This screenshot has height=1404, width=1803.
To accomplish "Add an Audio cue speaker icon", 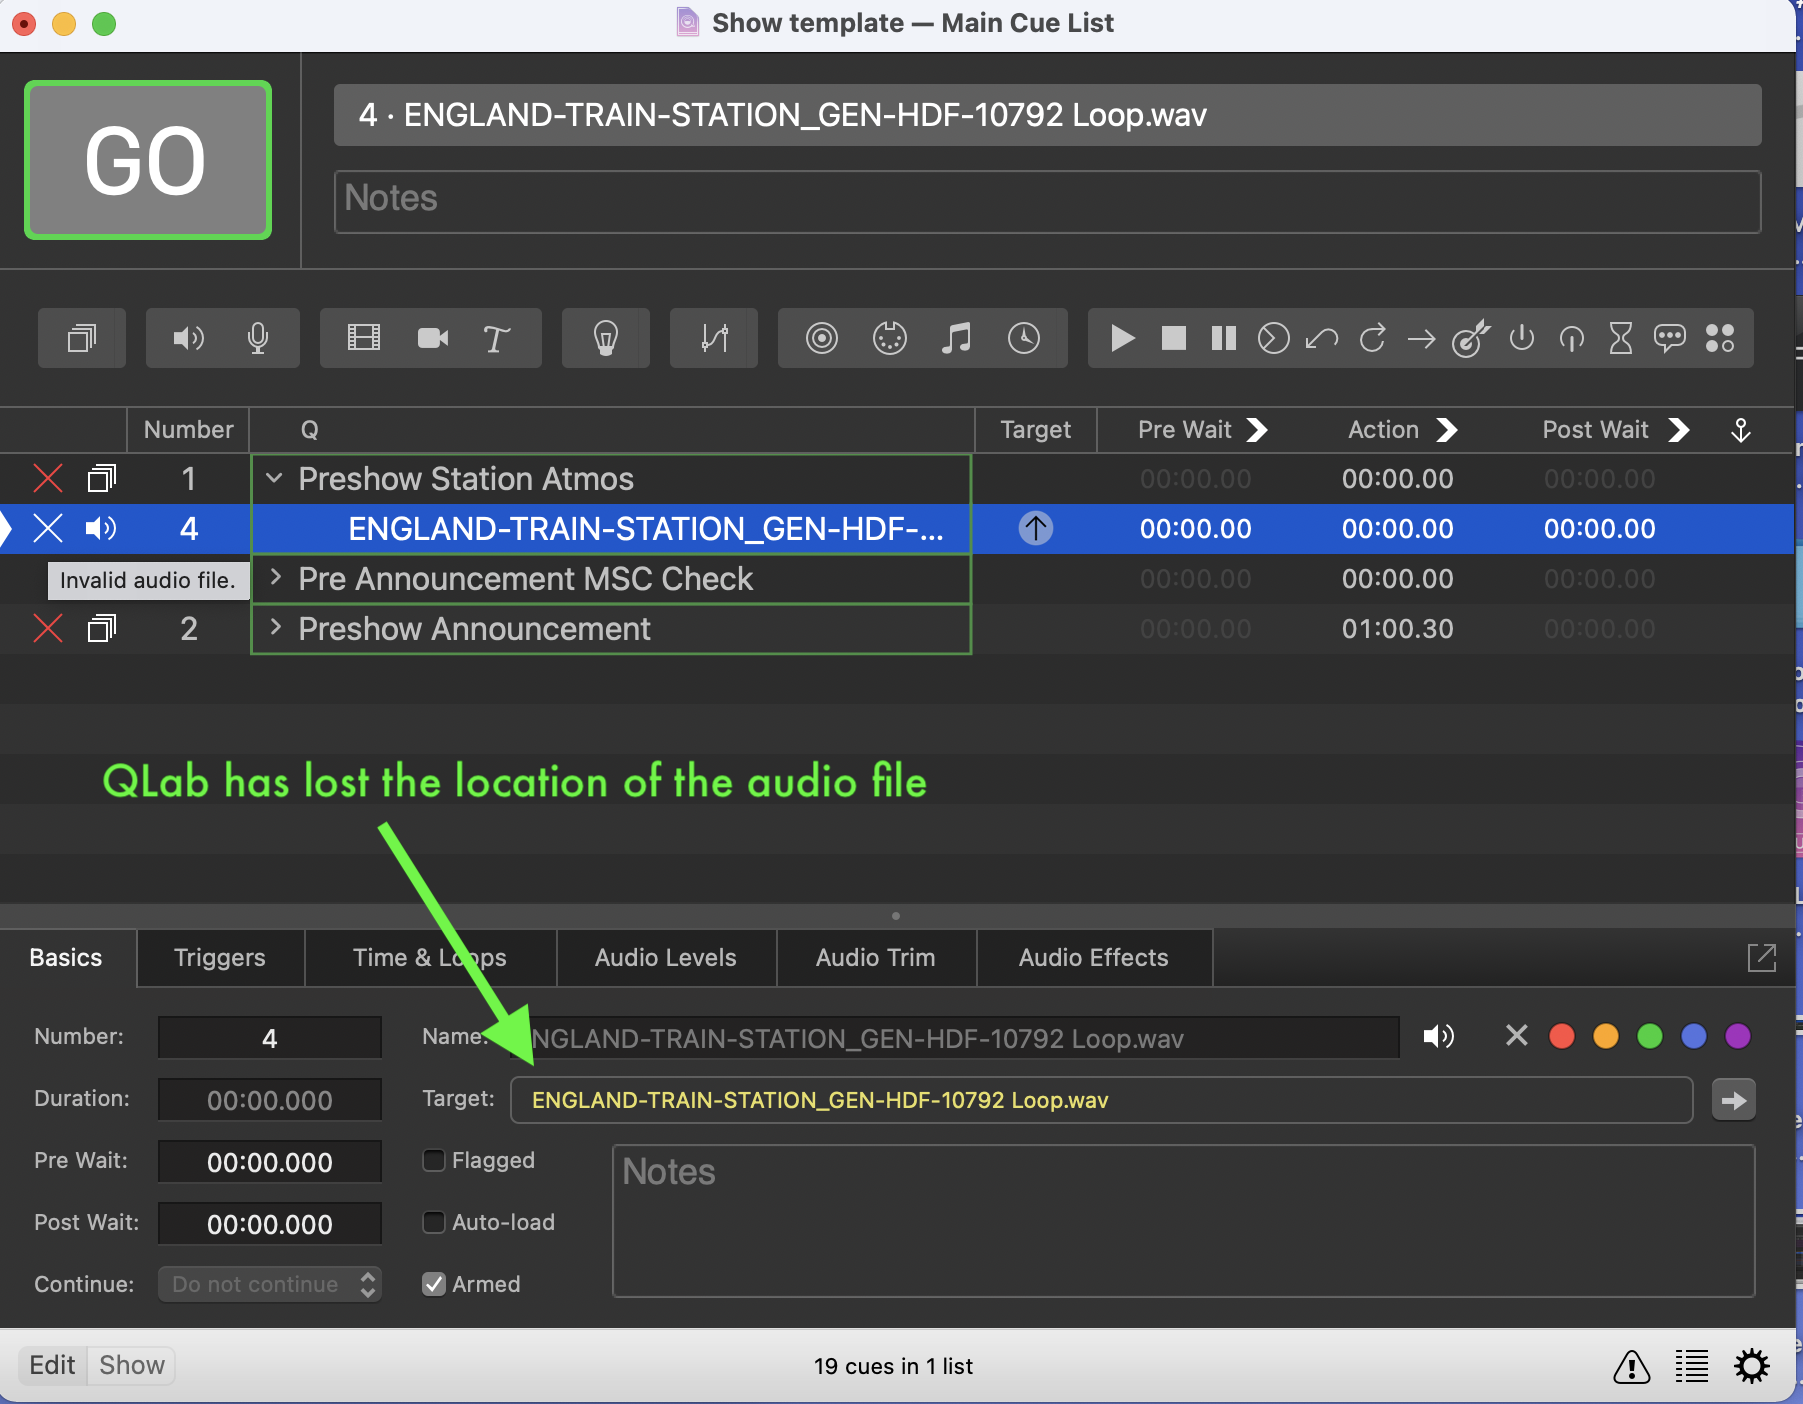I will click(x=188, y=338).
